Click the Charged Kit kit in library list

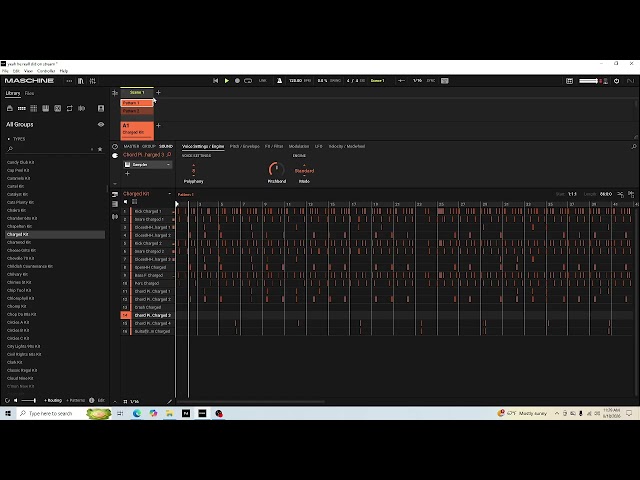point(55,235)
